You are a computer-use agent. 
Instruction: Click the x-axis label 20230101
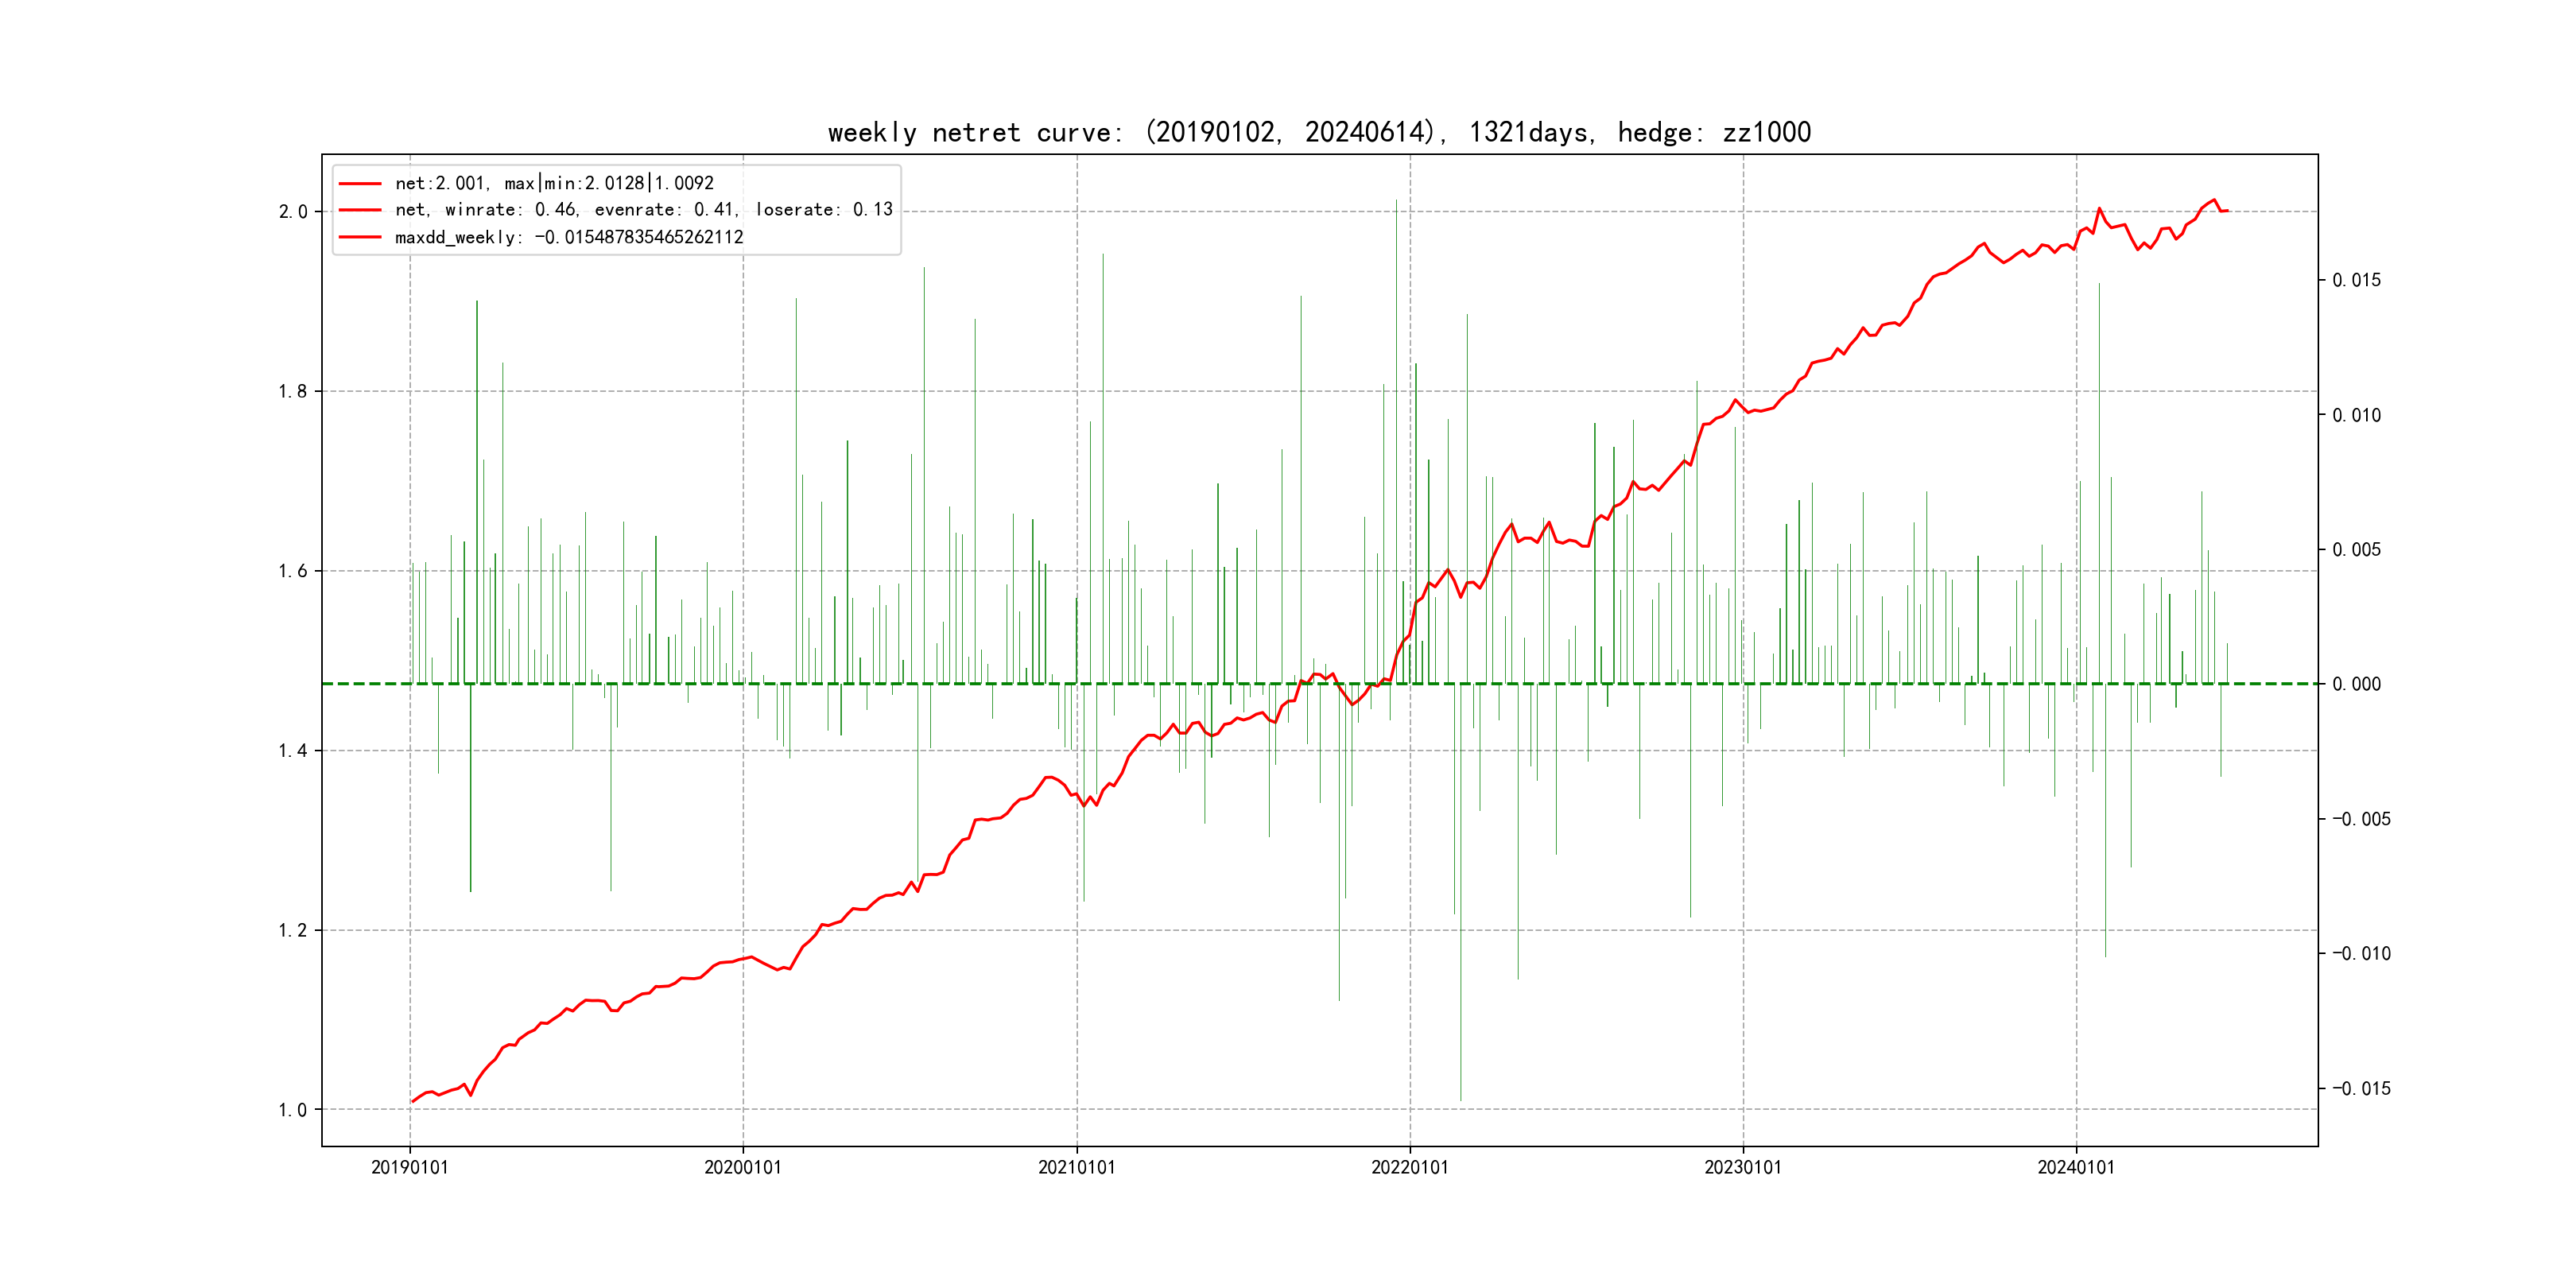(1743, 1167)
